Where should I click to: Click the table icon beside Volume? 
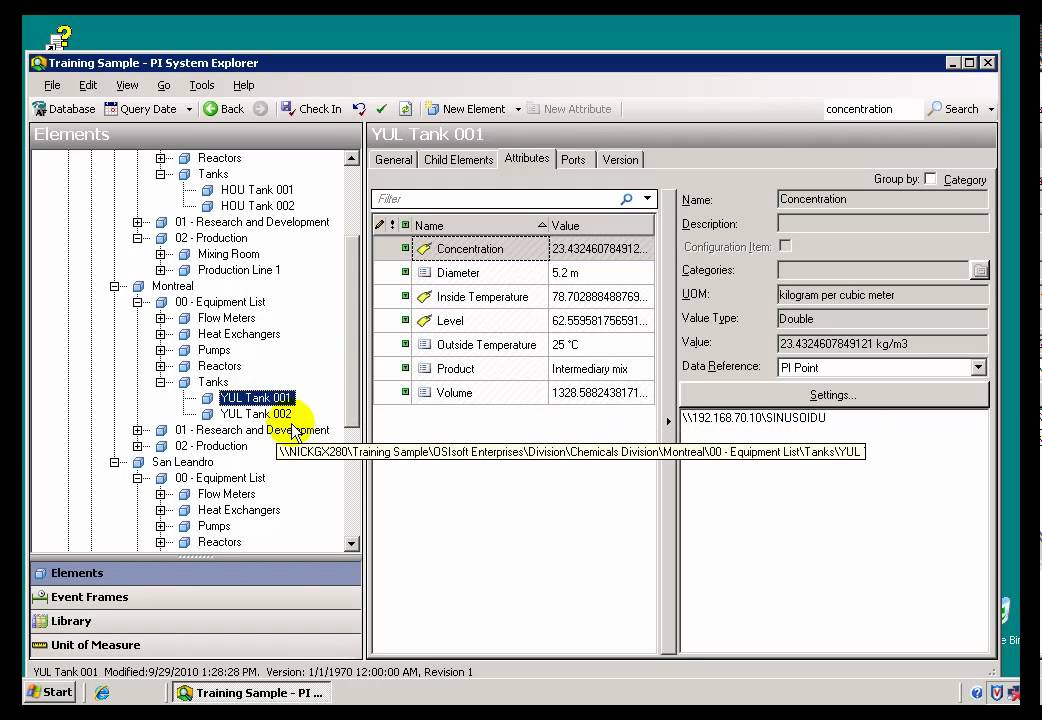(x=424, y=392)
